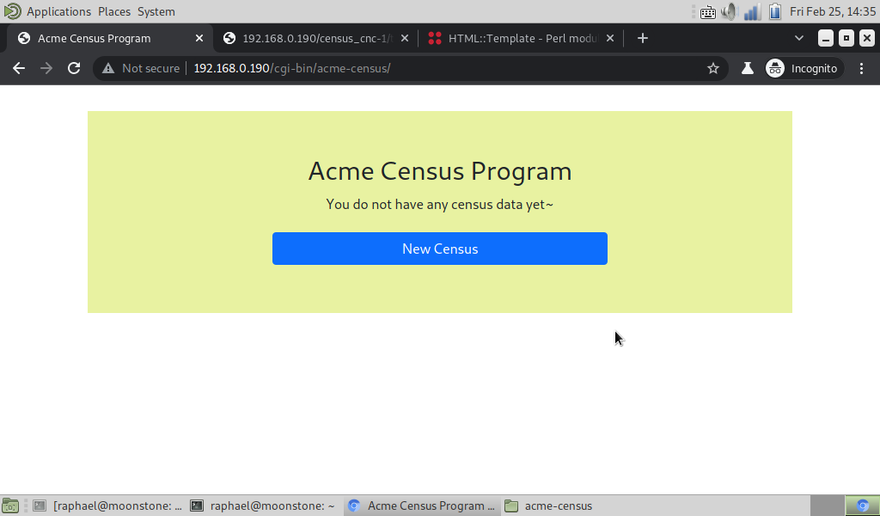Open the Chrome Labs flask icon
Screen dimensions: 880x516
(x=747, y=68)
